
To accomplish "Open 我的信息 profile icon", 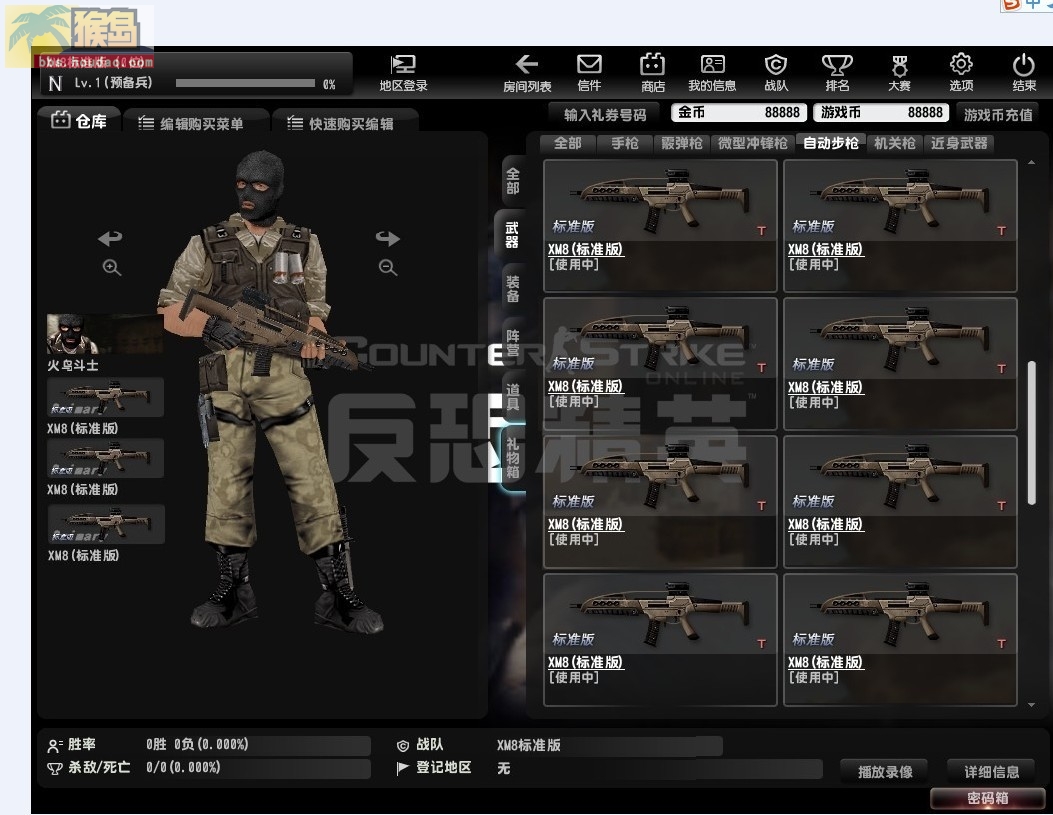I will (712, 73).
